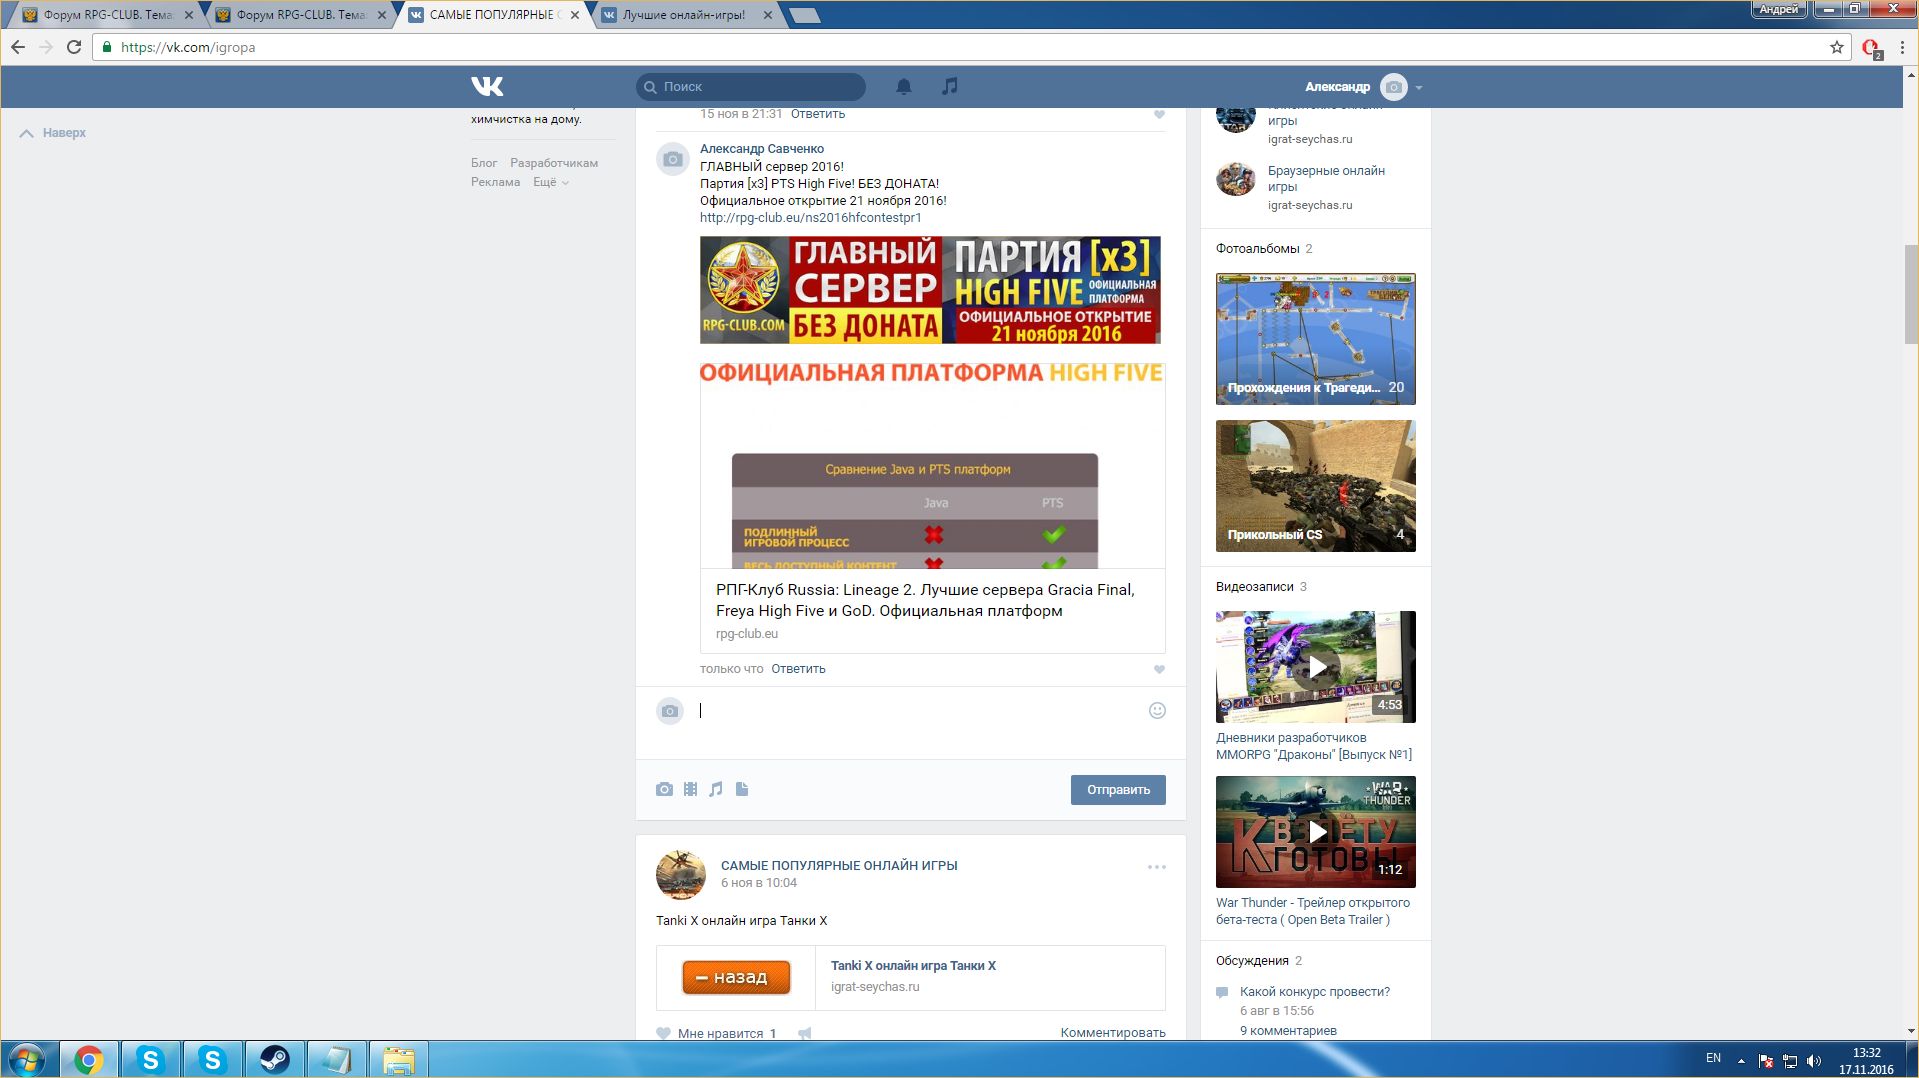The image size is (1919, 1078).
Task: Reply to the только что comment
Action: click(x=798, y=669)
